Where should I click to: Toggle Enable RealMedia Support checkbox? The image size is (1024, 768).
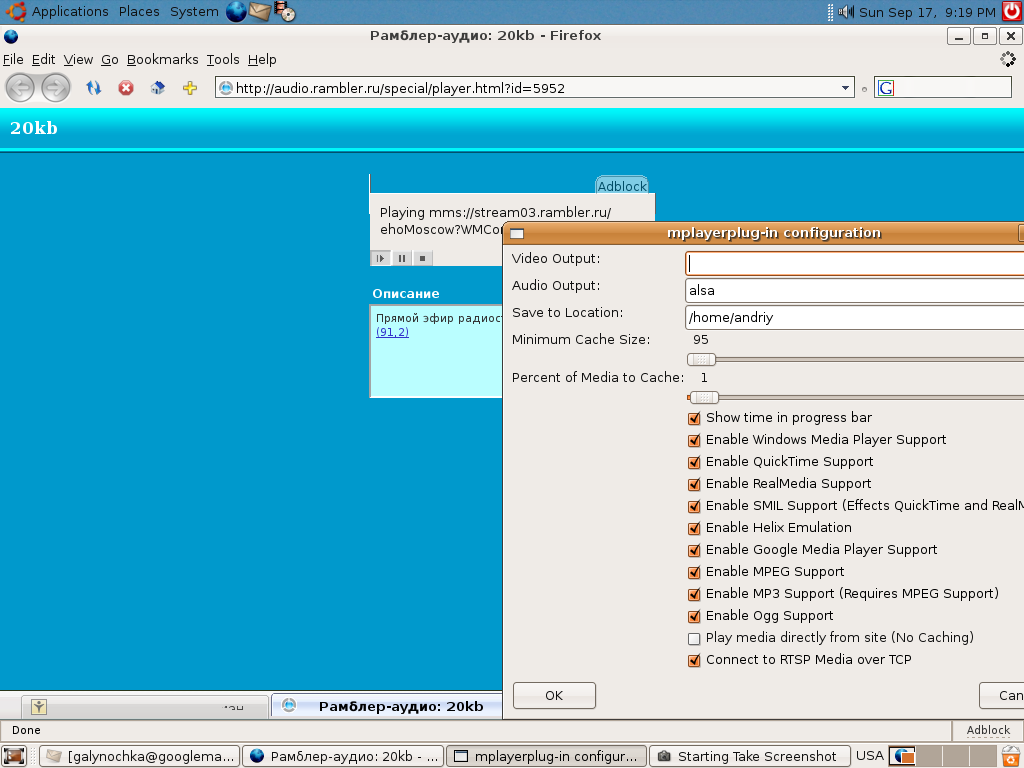(694, 484)
